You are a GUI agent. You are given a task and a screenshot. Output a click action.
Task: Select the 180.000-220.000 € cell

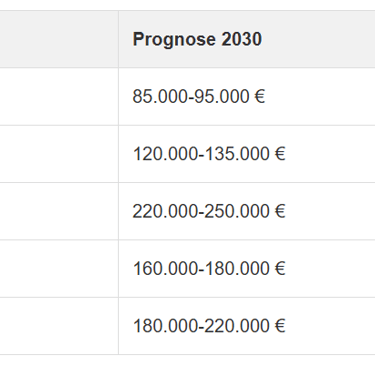pyautogui.click(x=247, y=326)
